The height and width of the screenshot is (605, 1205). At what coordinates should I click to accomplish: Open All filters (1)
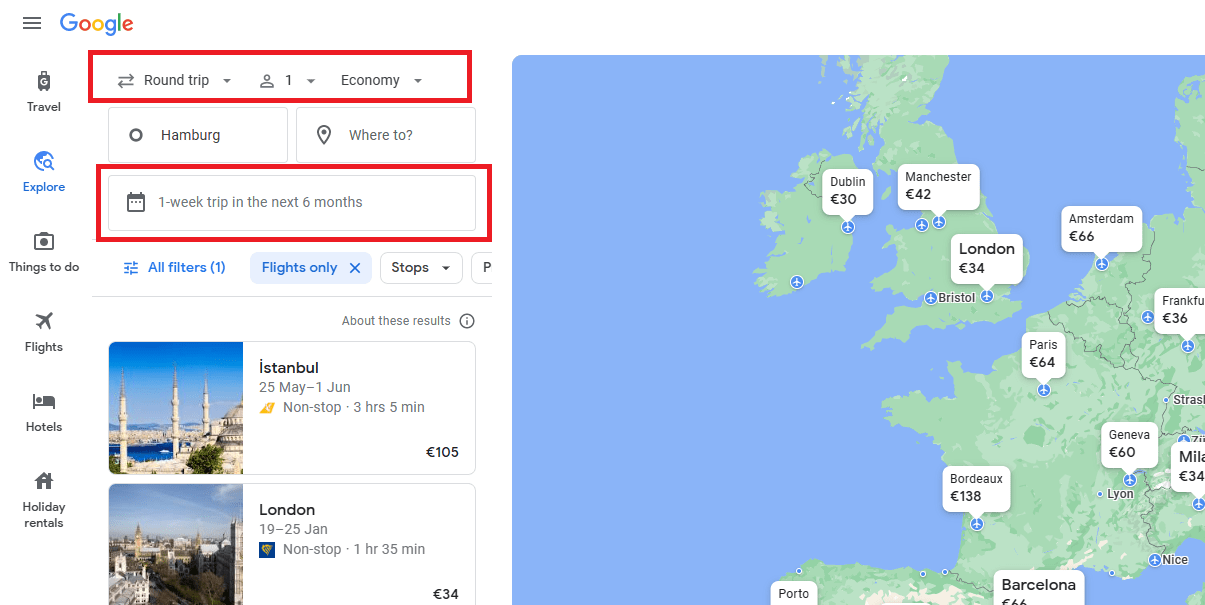(x=174, y=268)
